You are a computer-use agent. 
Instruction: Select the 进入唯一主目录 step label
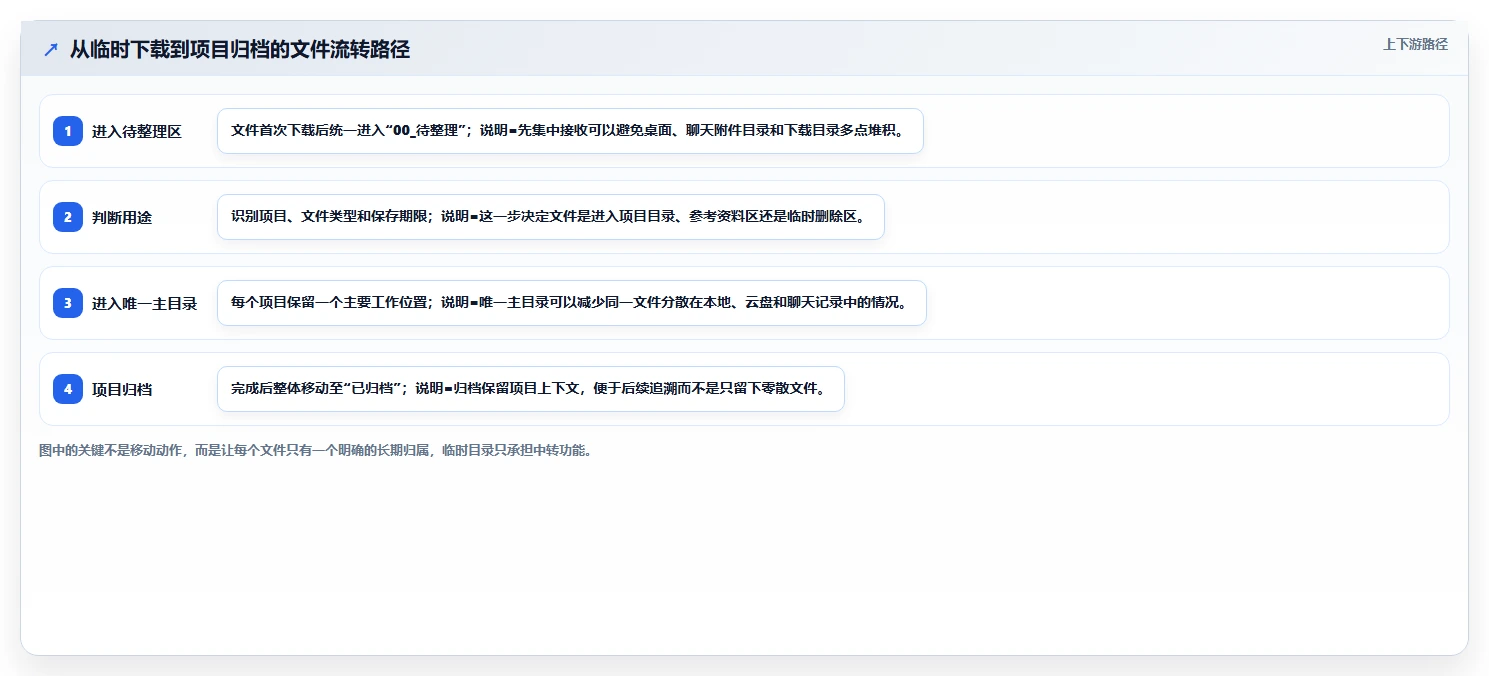tap(145, 303)
